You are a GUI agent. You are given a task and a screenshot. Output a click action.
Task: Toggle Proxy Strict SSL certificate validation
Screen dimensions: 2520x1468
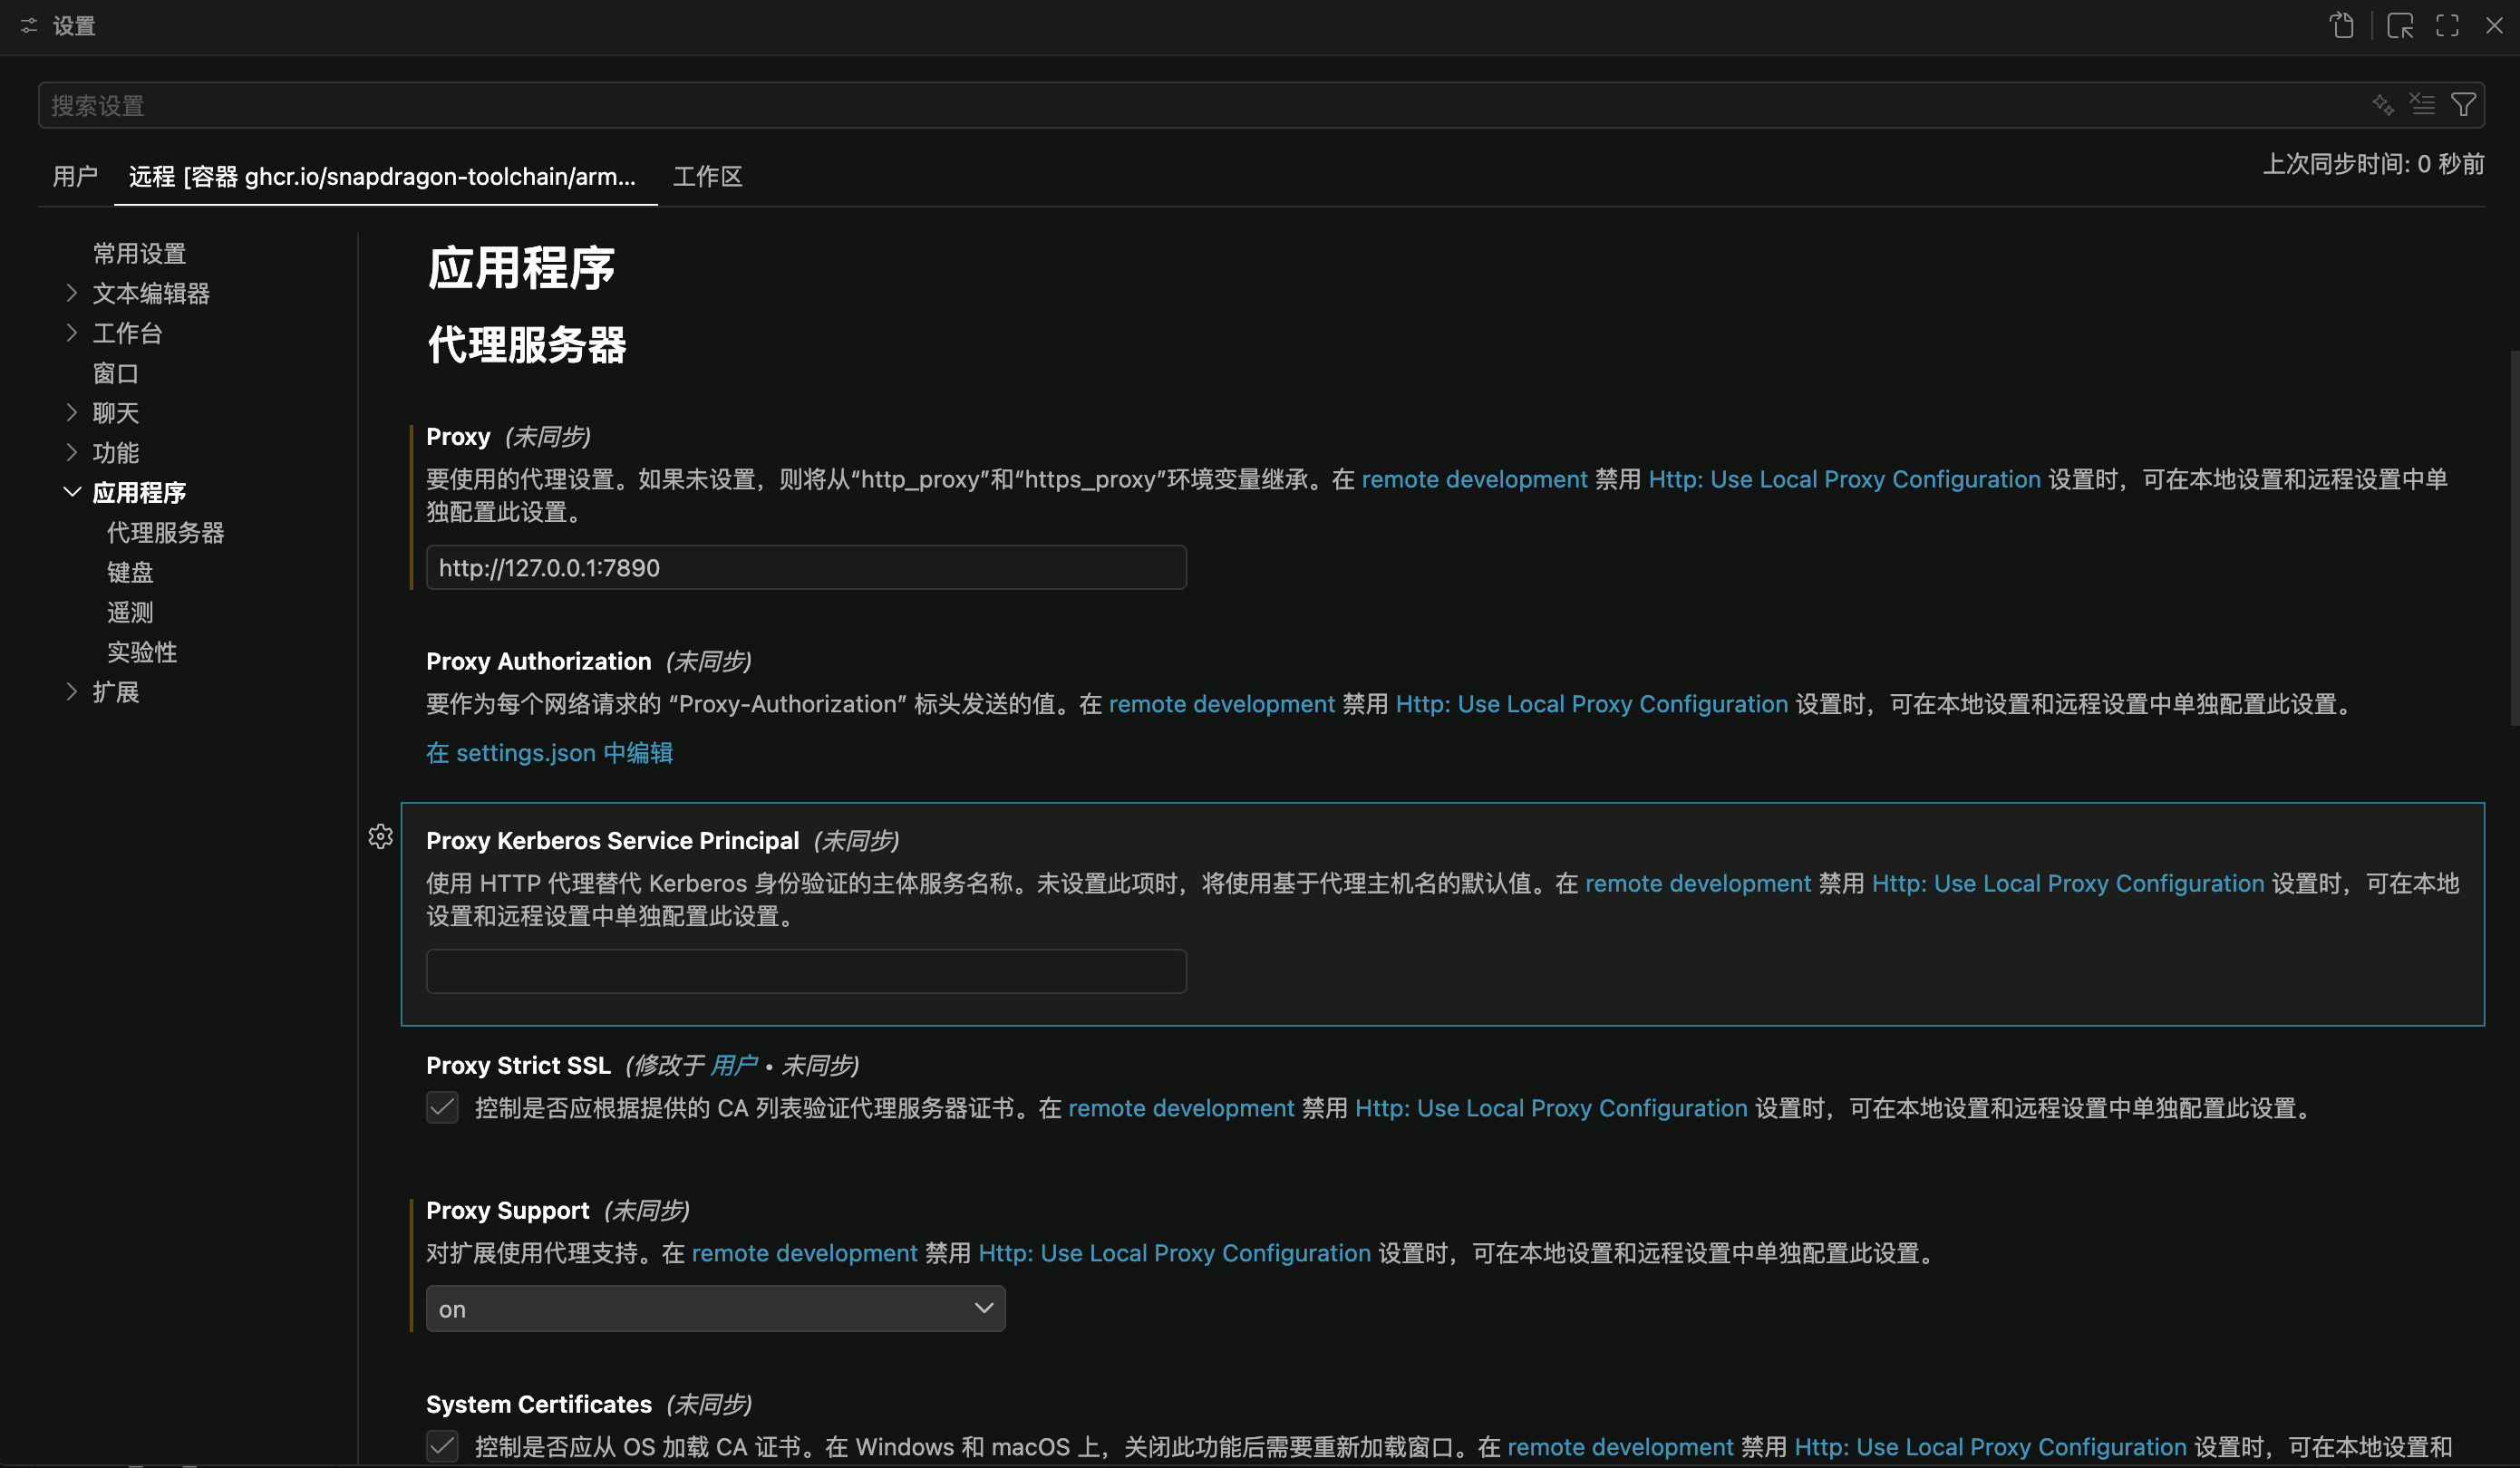(442, 1107)
